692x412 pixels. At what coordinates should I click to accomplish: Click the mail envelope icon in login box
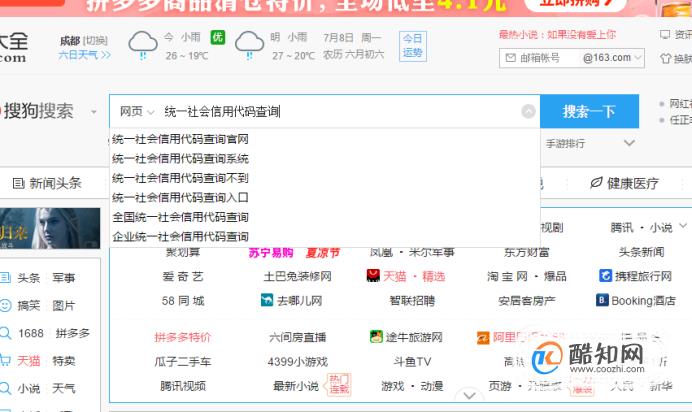tap(511, 58)
